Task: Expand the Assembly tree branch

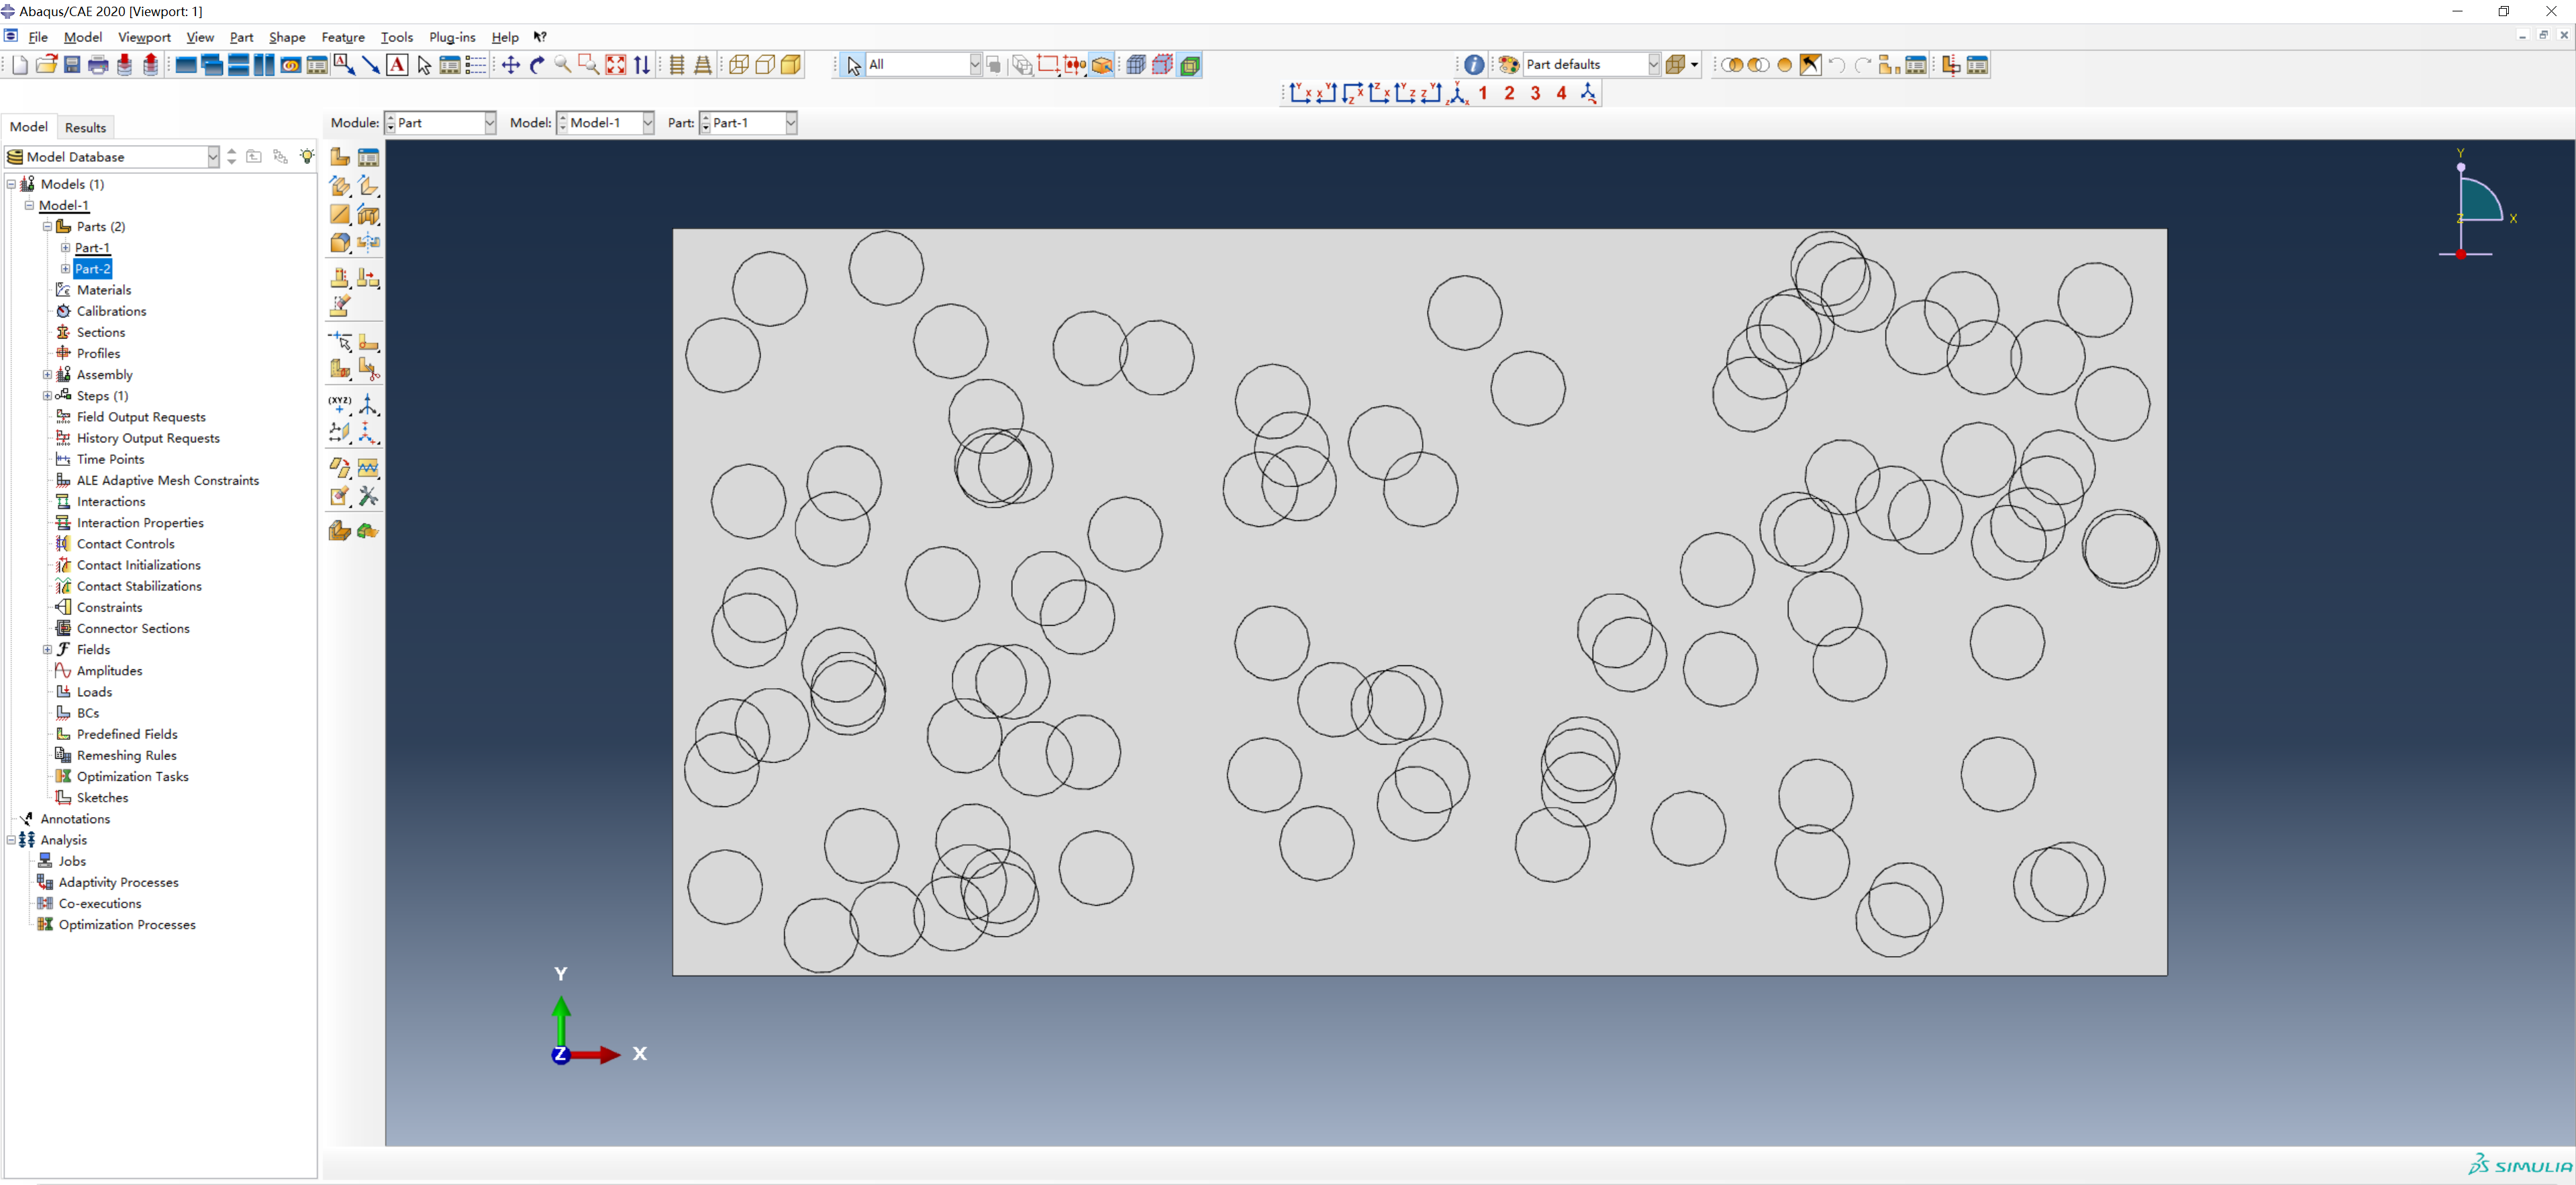Action: pos(47,374)
